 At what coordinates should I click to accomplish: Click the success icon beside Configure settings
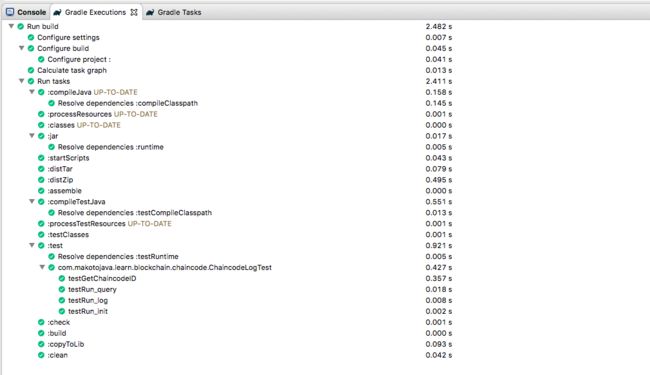pyautogui.click(x=31, y=37)
